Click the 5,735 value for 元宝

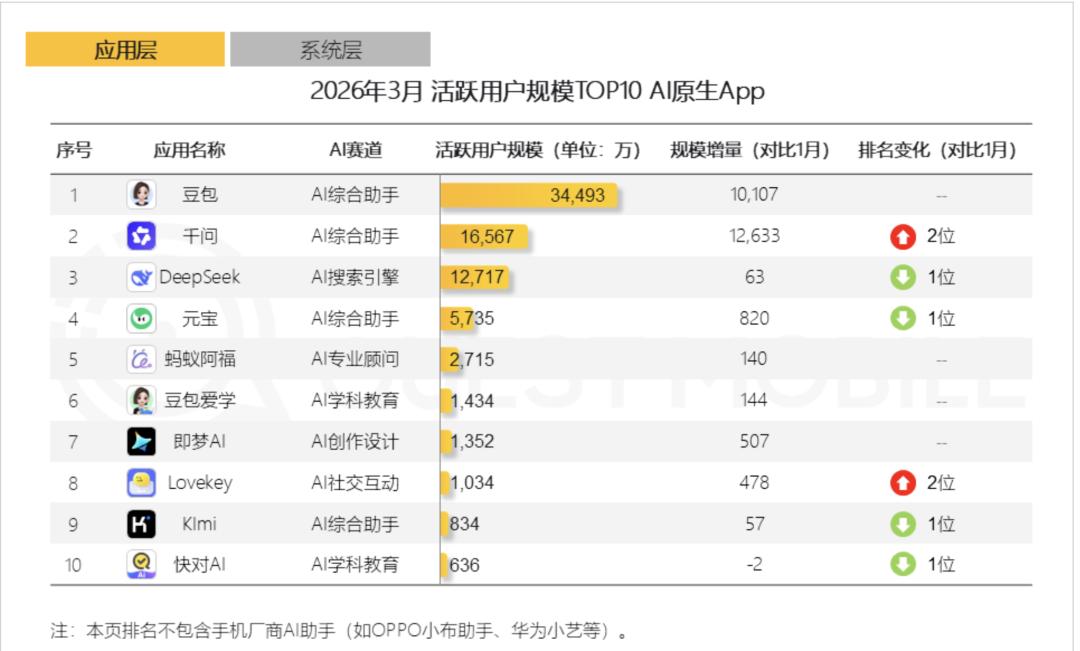(x=472, y=318)
